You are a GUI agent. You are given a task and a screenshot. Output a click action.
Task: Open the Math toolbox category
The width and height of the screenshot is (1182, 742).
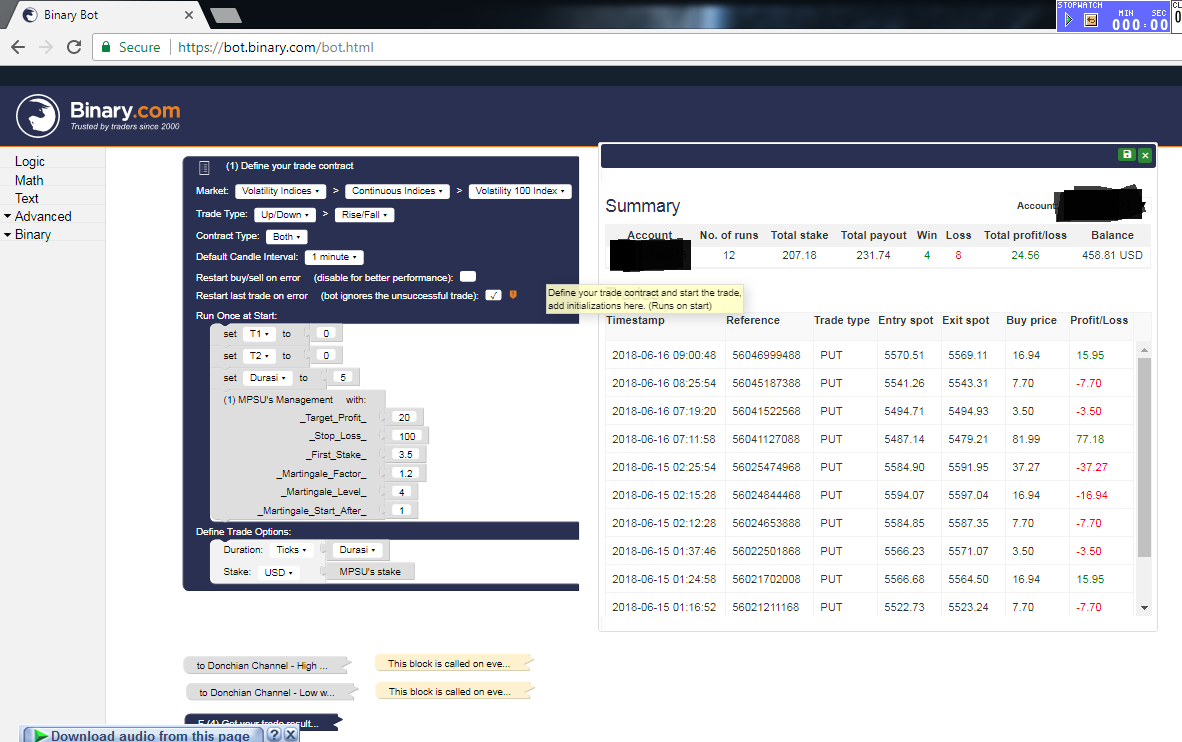pyautogui.click(x=29, y=180)
